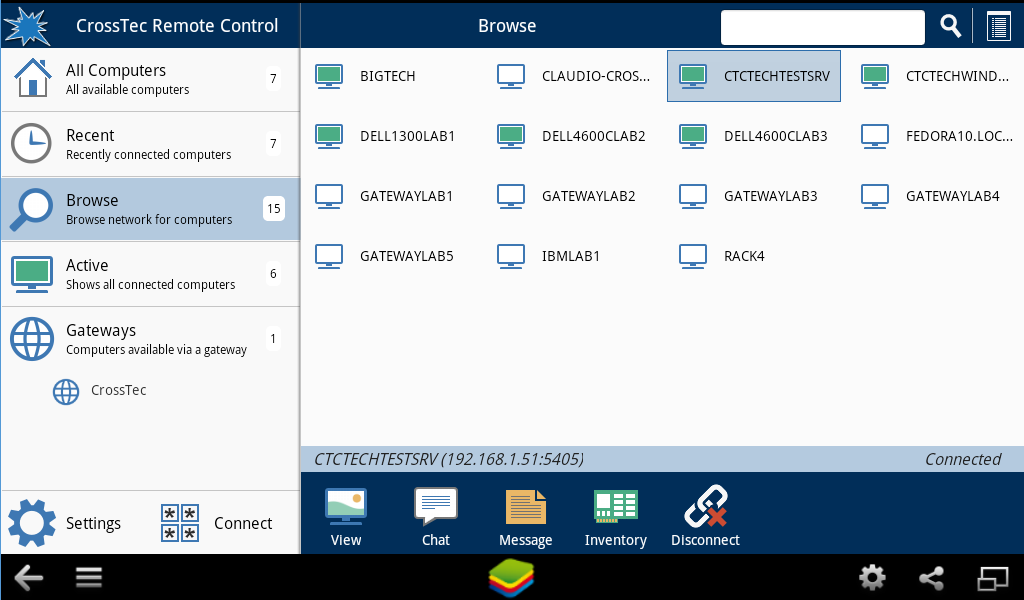Click the search magnifier icon

950,26
